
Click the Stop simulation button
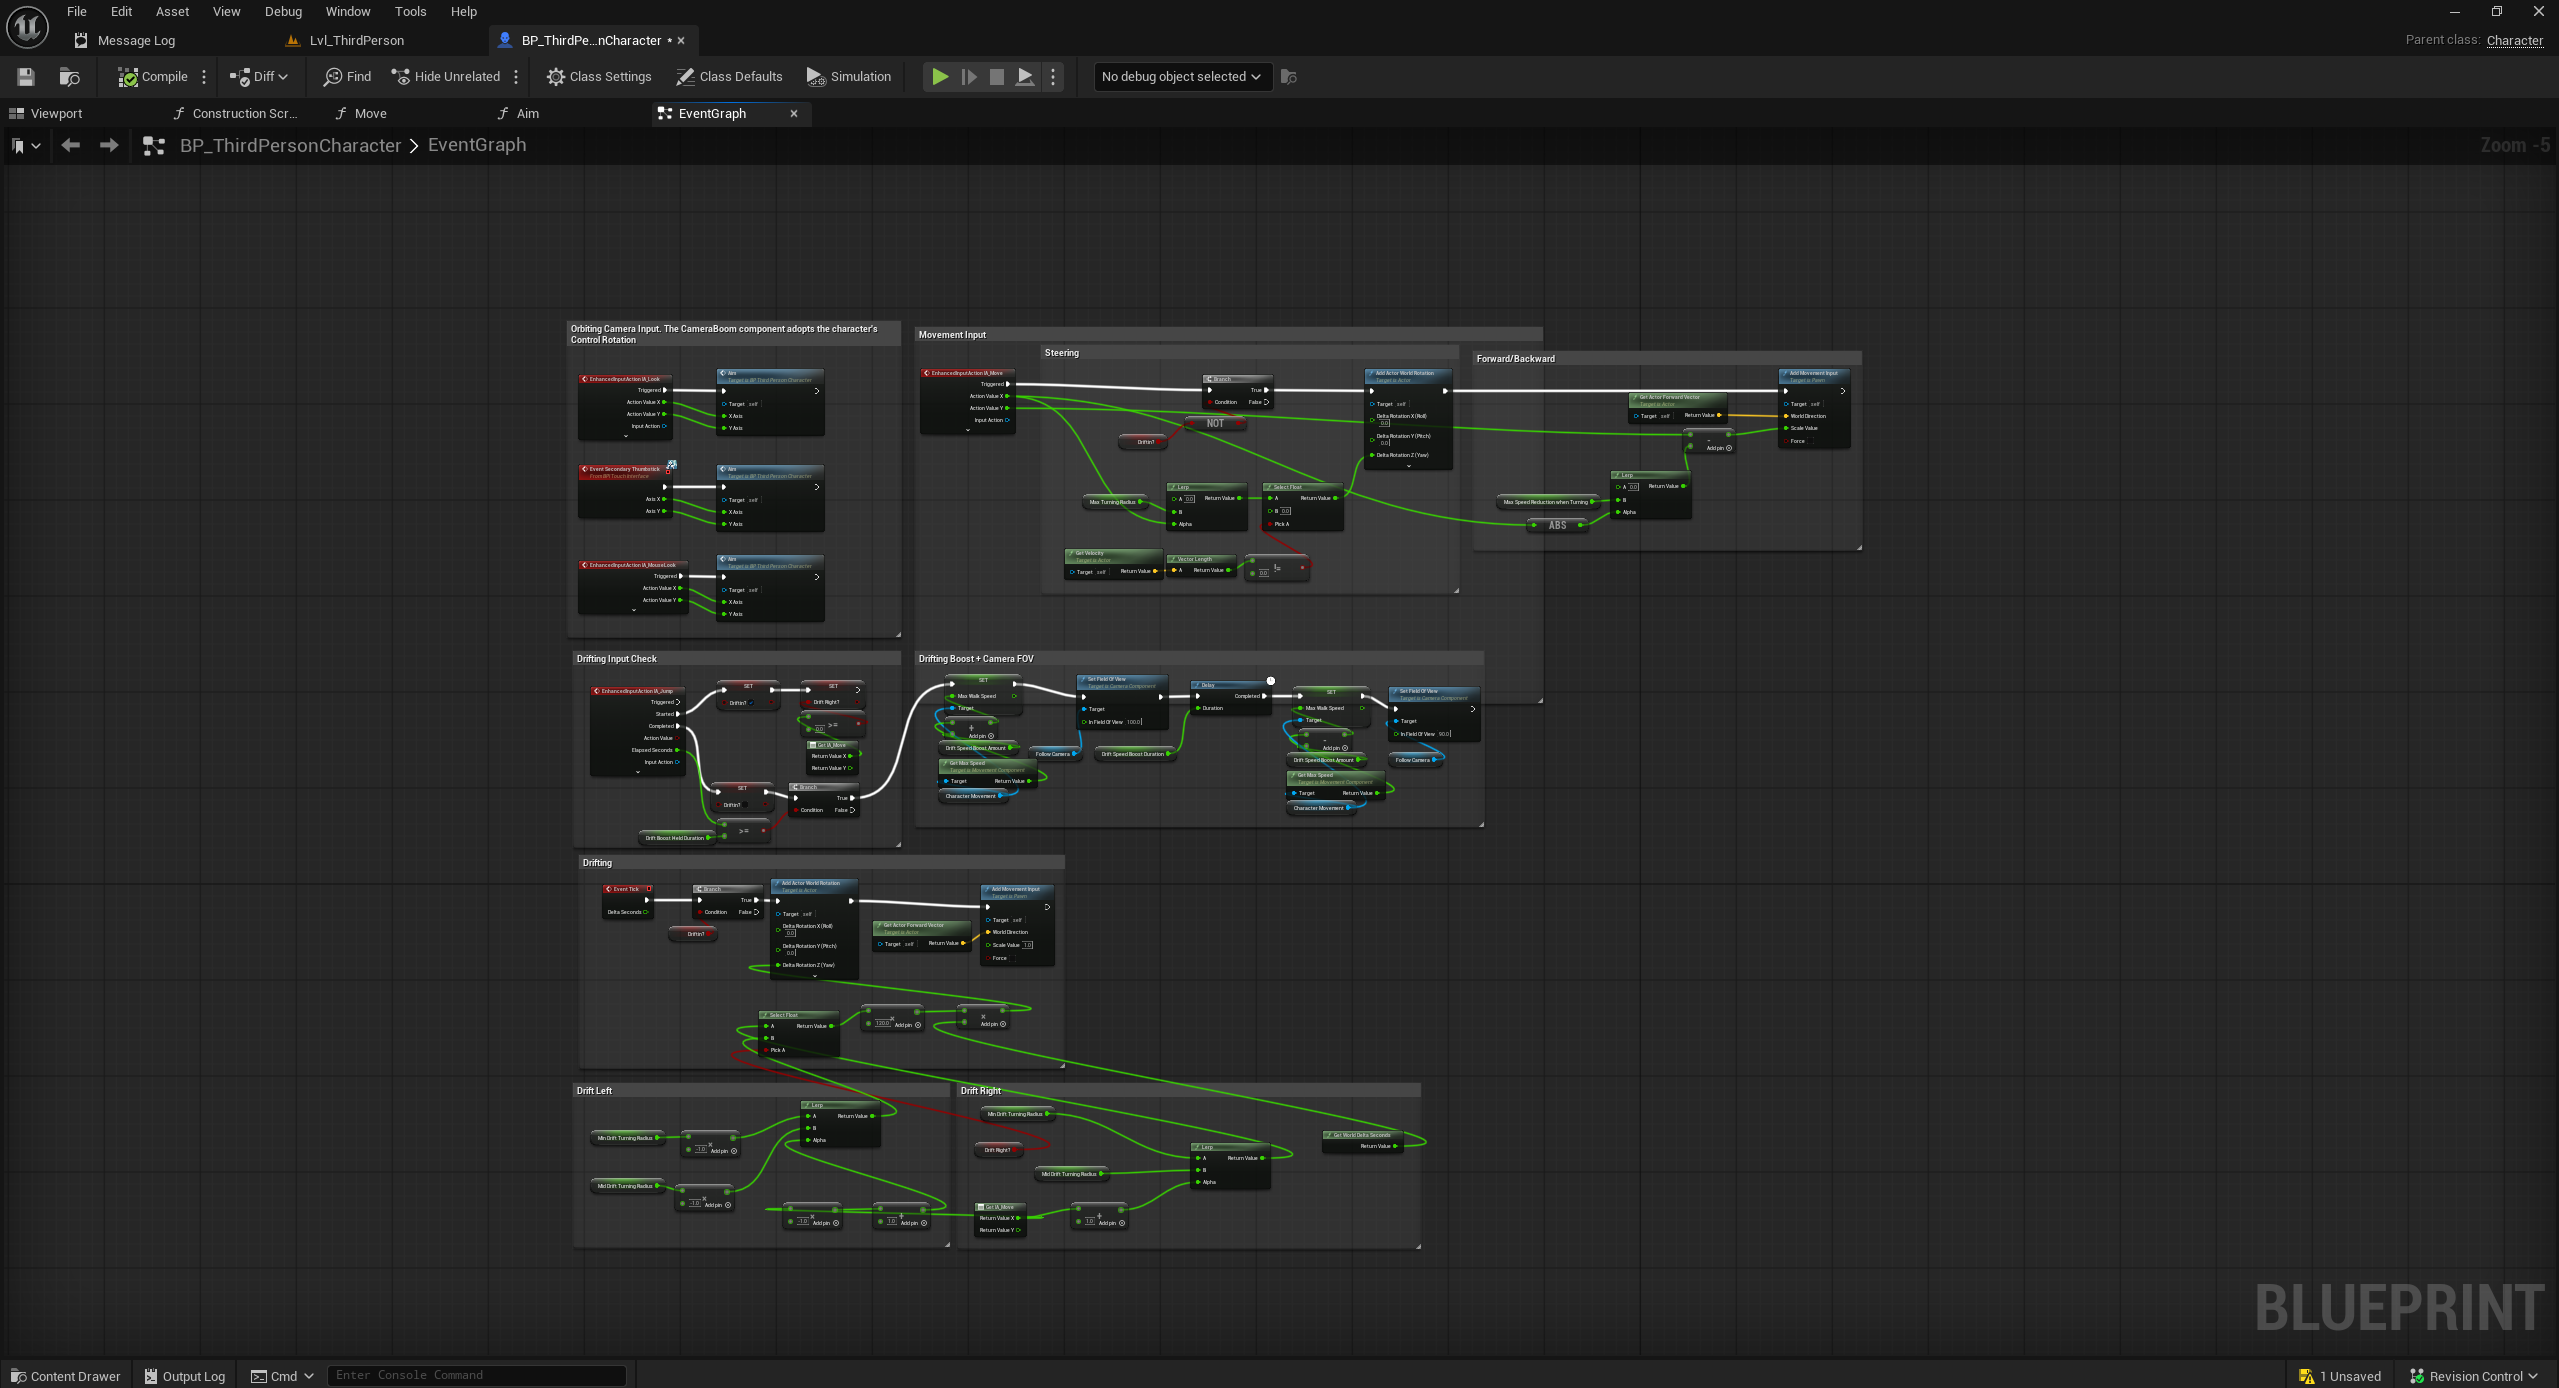[996, 77]
